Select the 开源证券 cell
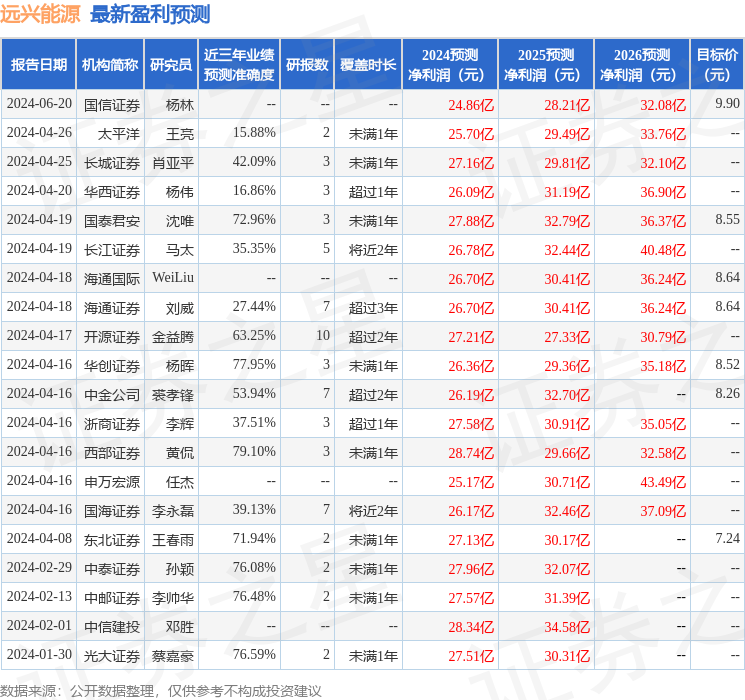This screenshot has width=745, height=700. point(112,337)
